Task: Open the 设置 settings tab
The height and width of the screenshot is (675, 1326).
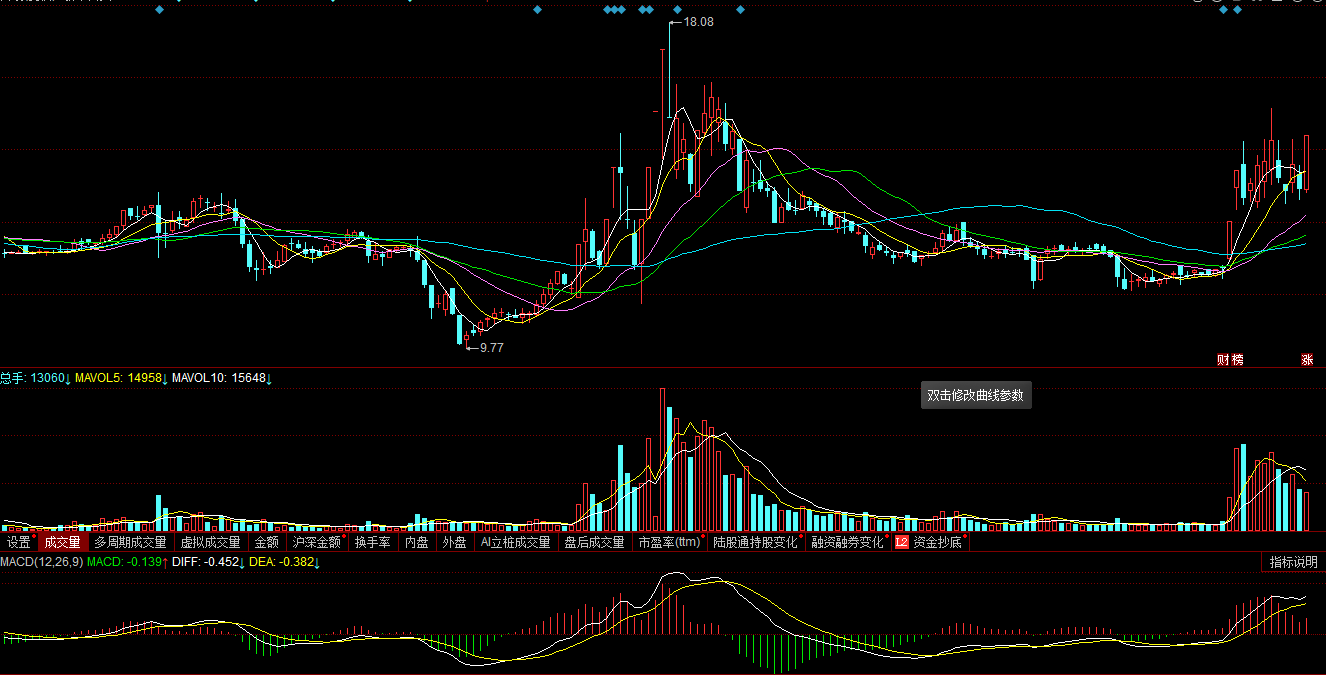Action: click(x=18, y=542)
